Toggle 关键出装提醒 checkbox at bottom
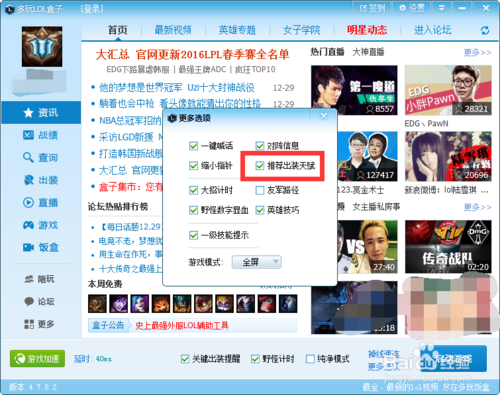The height and width of the screenshot is (395, 500). [185, 359]
